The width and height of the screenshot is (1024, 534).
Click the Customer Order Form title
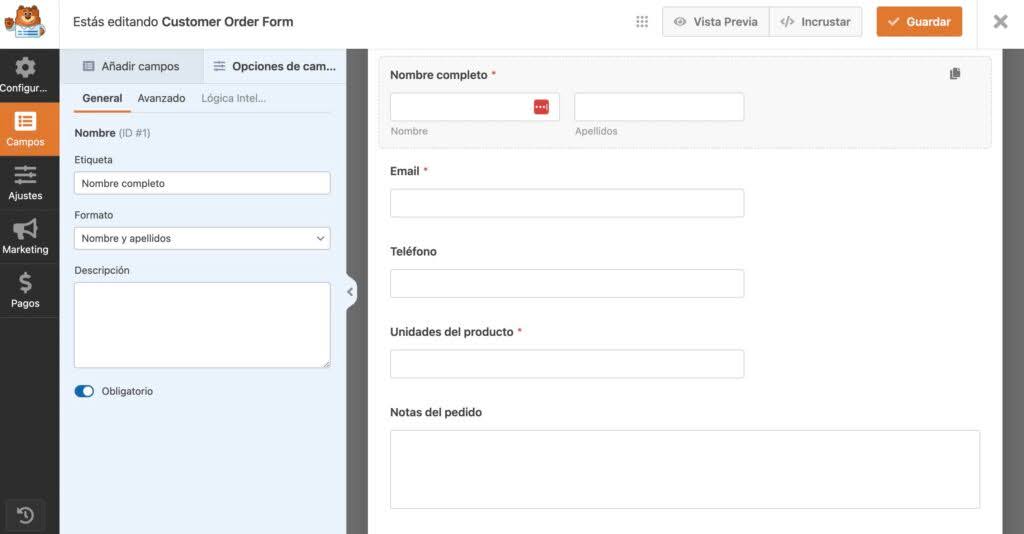(227, 22)
